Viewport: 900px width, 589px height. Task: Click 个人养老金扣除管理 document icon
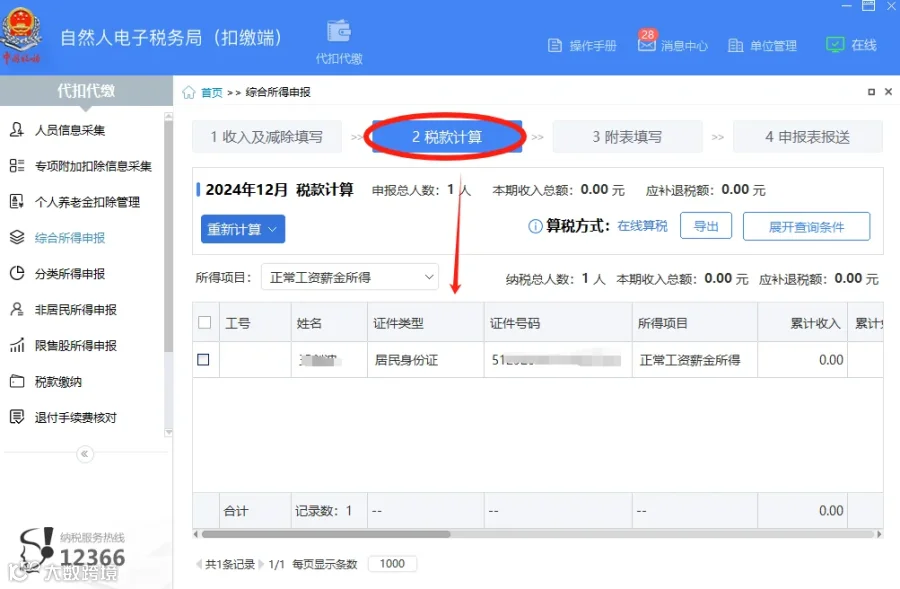[17, 202]
